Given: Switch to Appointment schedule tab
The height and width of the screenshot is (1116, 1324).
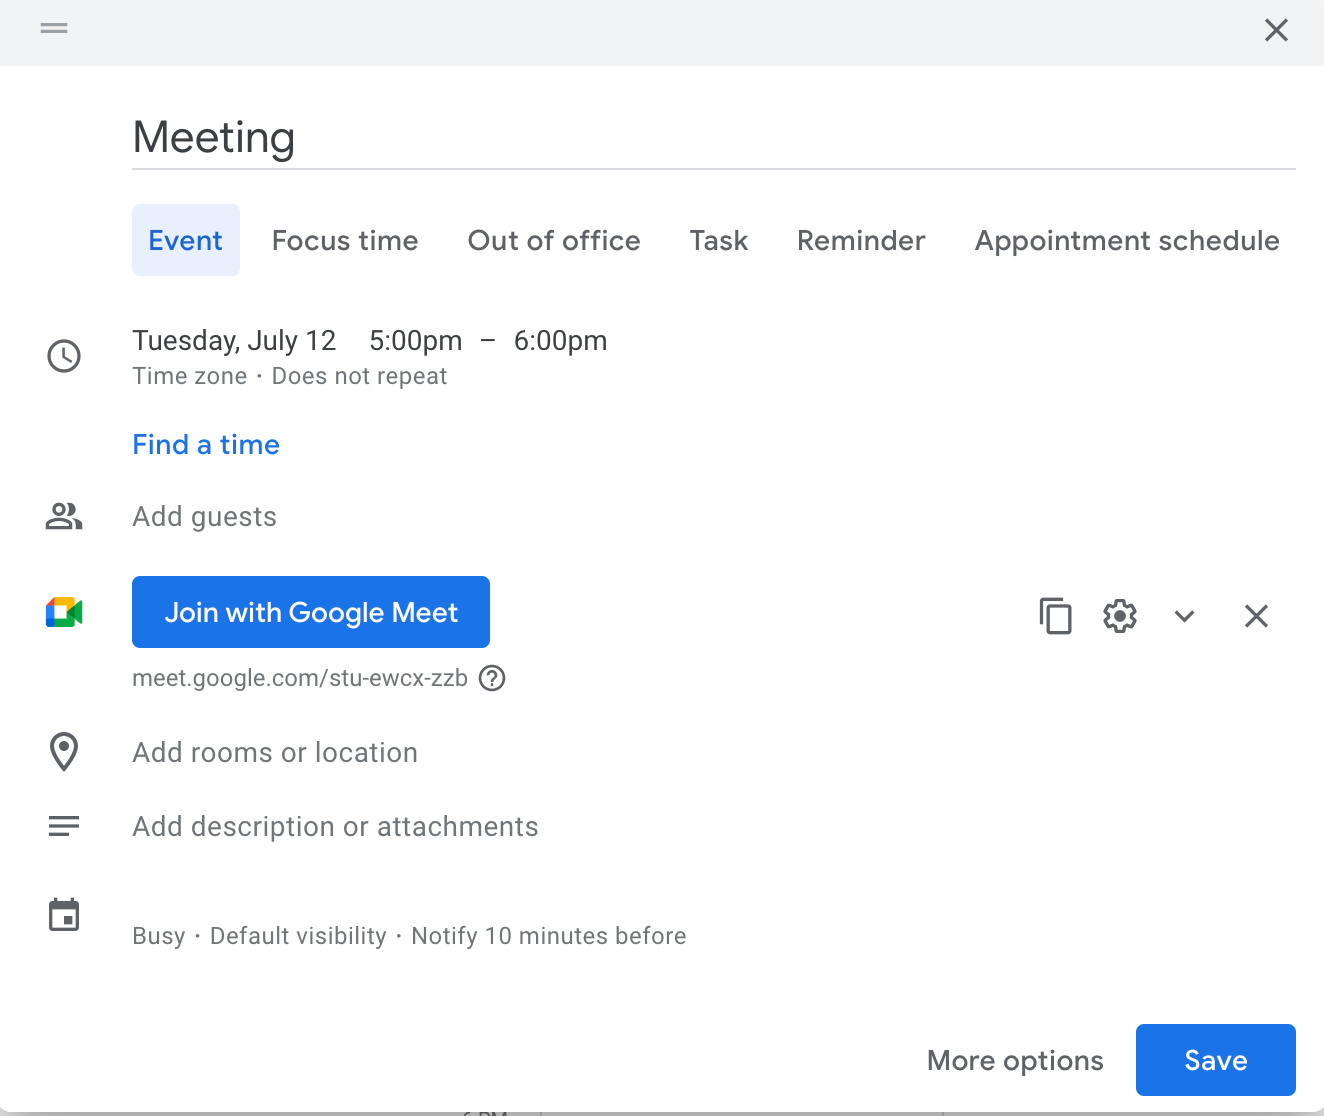Looking at the screenshot, I should [1127, 240].
